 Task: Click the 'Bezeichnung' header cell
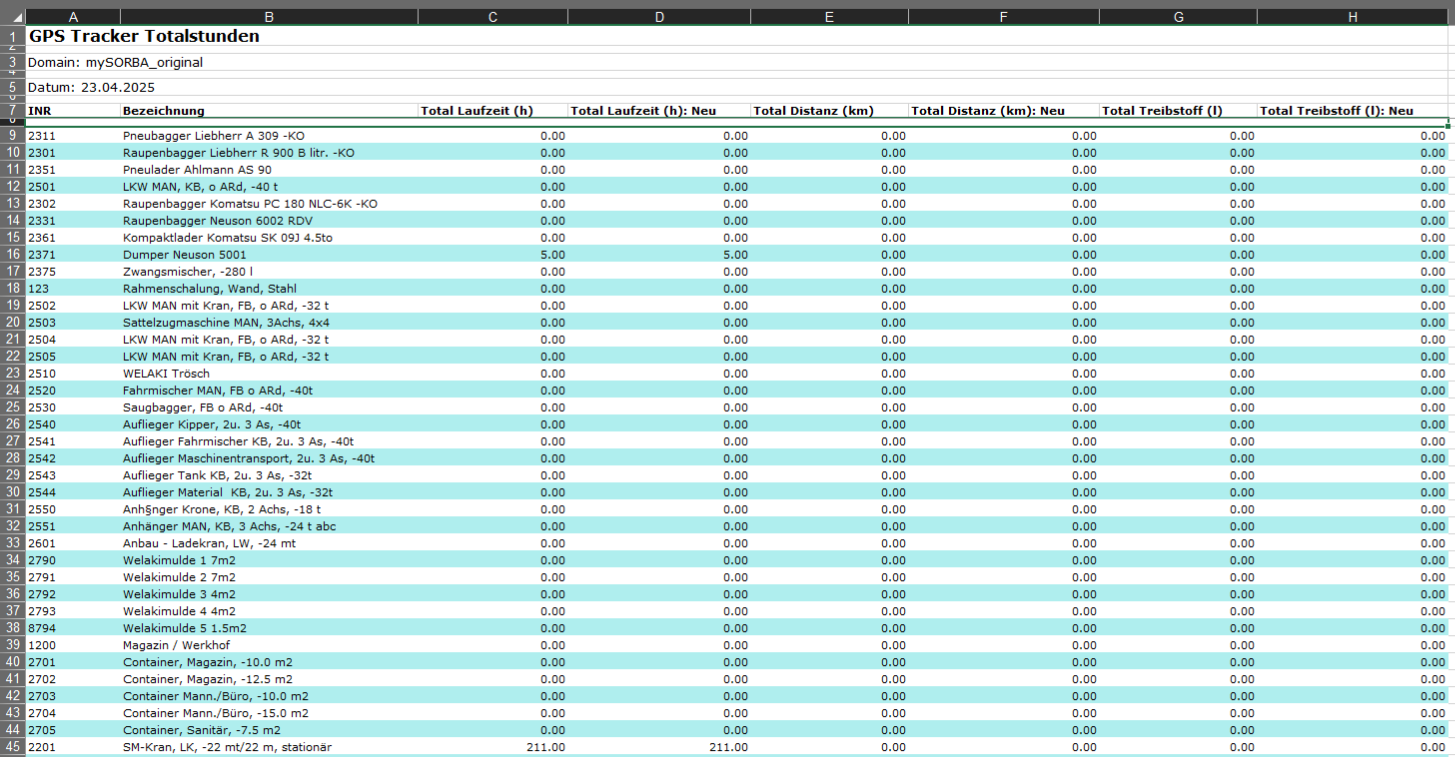tap(269, 110)
